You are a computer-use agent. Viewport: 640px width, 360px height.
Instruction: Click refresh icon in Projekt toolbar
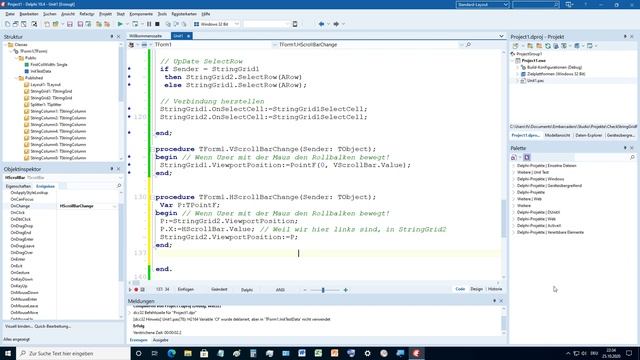tap(548, 46)
